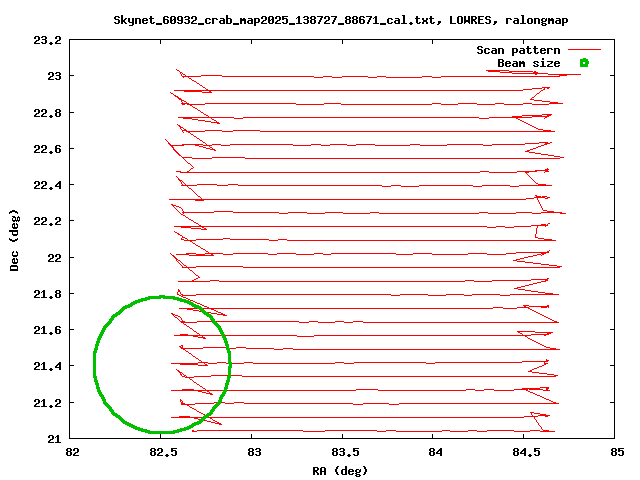Click the 22.6 Dec axis tick label
640x480 pixels.
click(48, 149)
